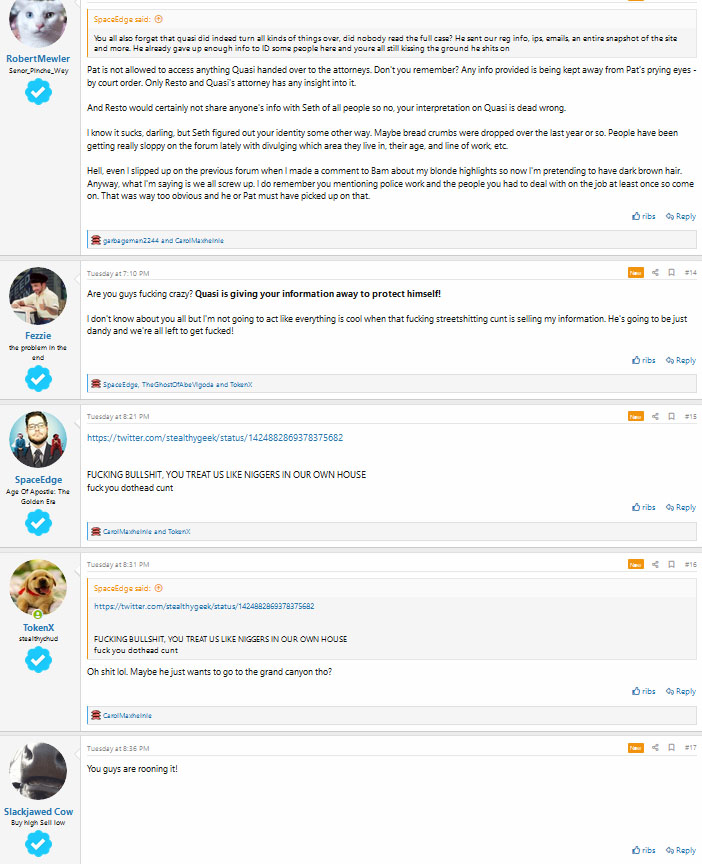Expand SpaceEdge quote in RobertMewler's post
Viewport: 702px width, 864px height.
pyautogui.click(x=159, y=19)
